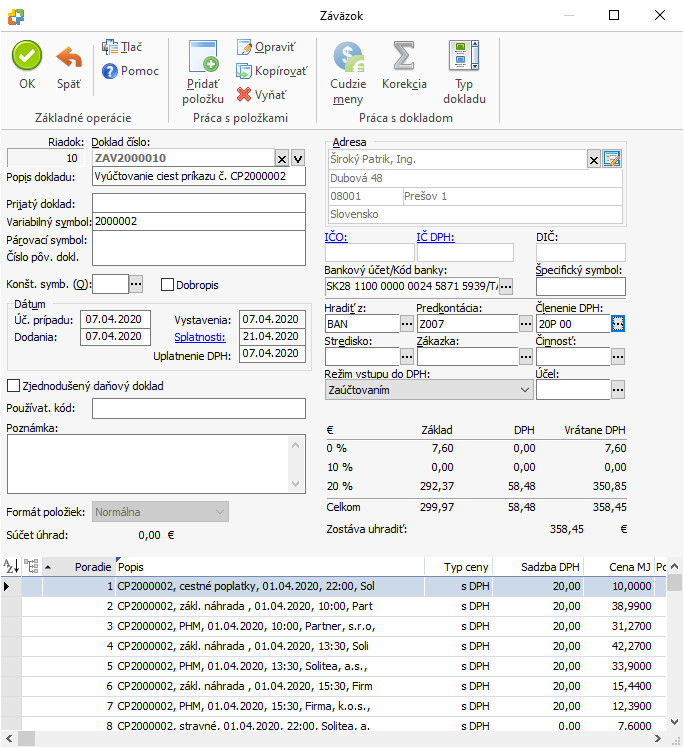
Task: Click Pridať položku to add item
Action: (203, 60)
